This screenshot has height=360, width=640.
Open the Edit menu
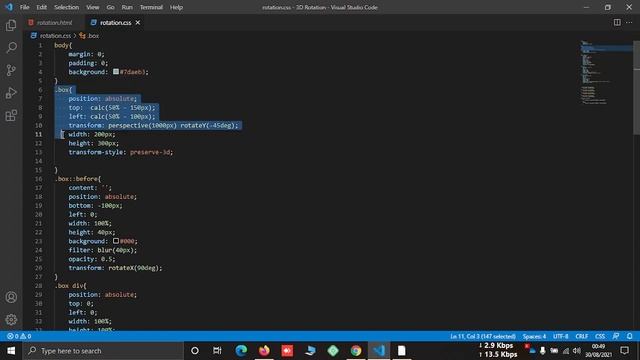[41, 7]
